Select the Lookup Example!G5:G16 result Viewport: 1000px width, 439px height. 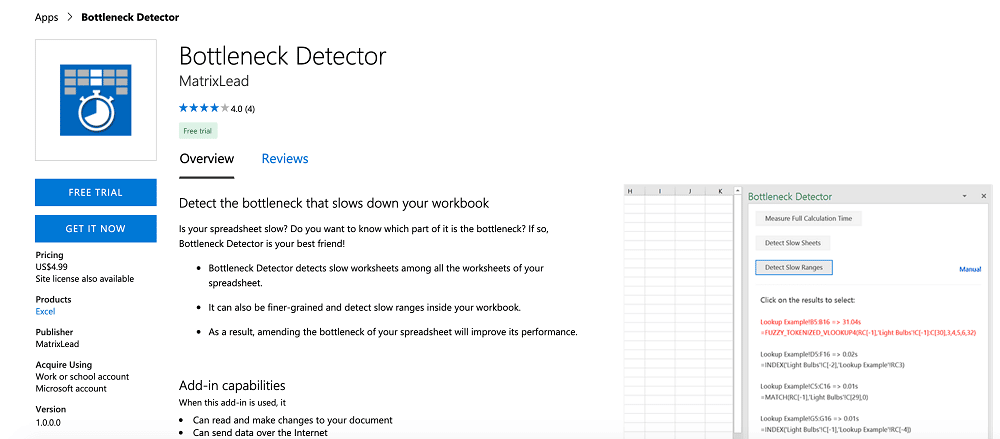(835, 423)
